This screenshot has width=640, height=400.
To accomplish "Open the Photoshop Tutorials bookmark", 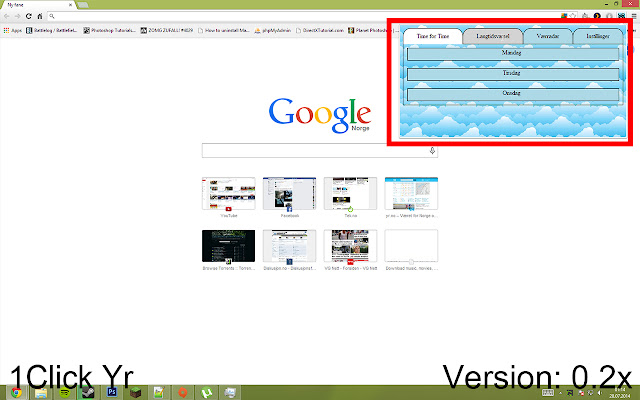I will [109, 30].
